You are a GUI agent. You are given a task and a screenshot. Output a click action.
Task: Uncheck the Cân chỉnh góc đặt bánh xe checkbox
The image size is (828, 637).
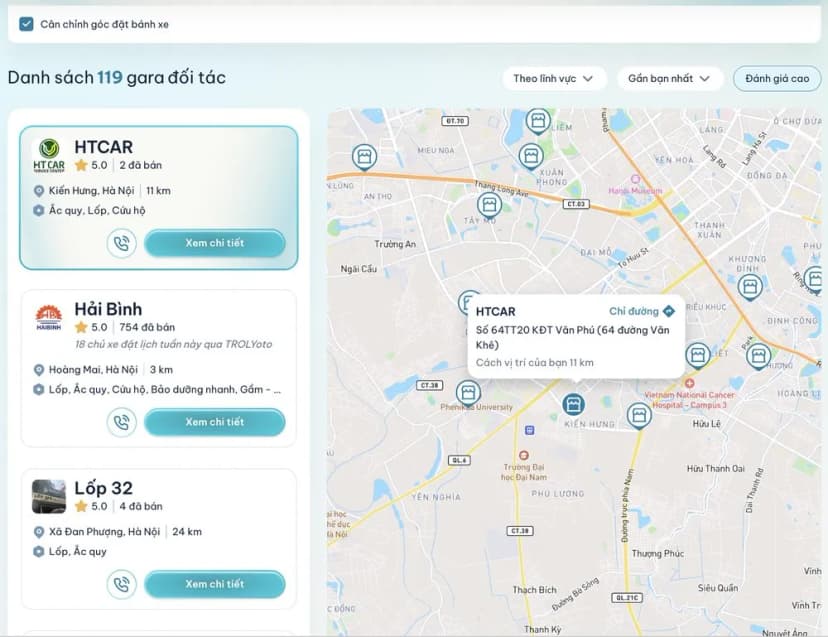26,24
